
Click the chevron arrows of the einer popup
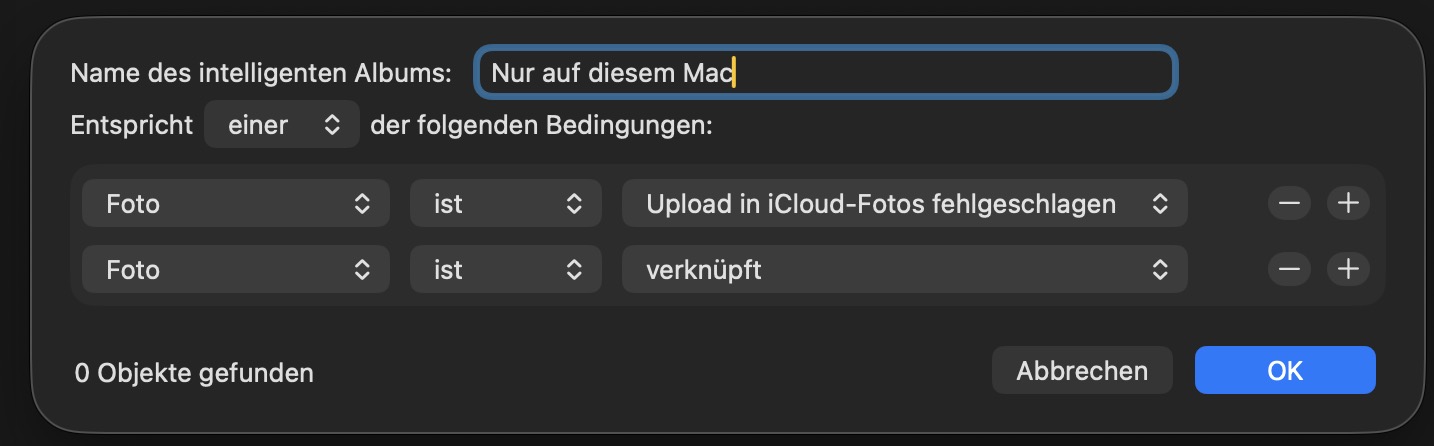pyautogui.click(x=333, y=125)
